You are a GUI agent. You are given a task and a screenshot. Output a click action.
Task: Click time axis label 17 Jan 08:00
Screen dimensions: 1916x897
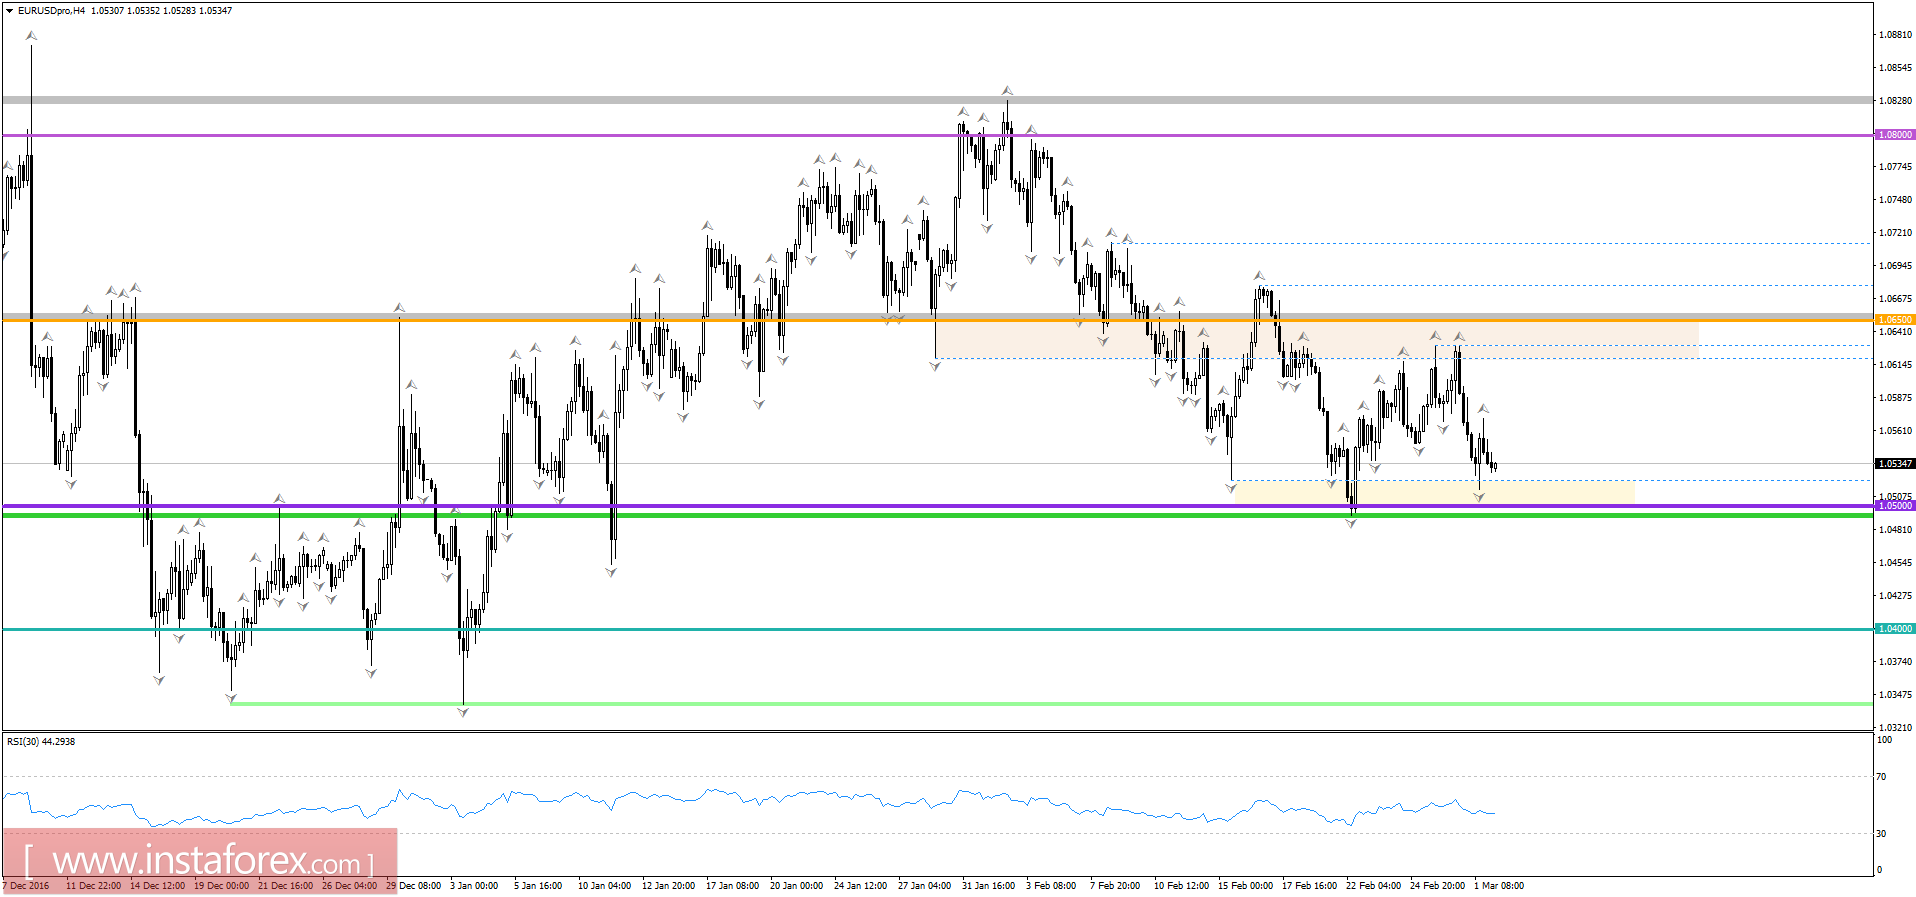click(x=732, y=886)
